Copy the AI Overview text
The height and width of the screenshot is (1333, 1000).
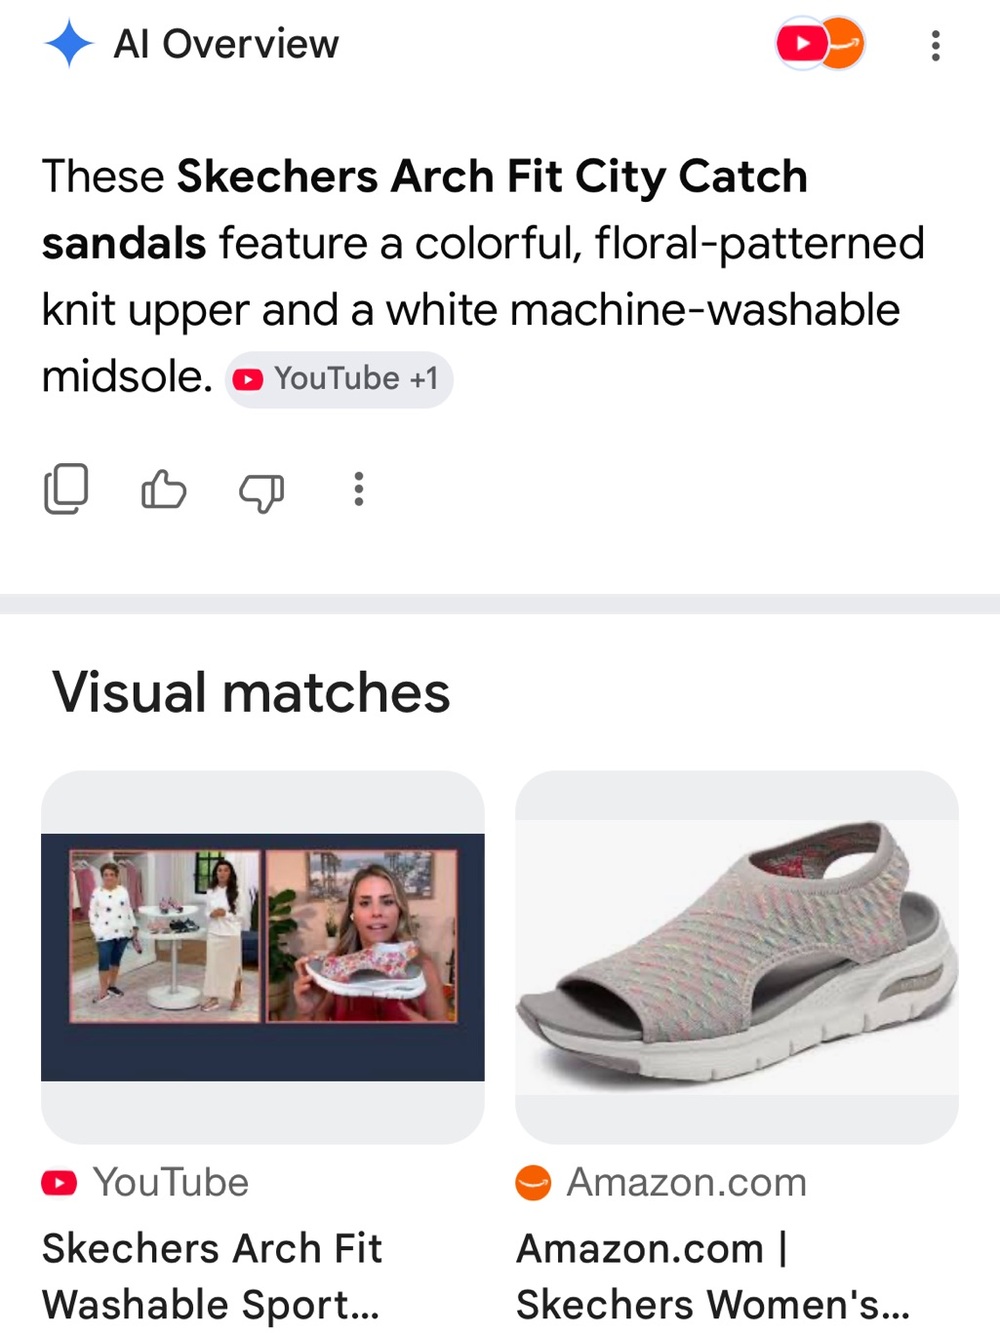pyautogui.click(x=66, y=489)
